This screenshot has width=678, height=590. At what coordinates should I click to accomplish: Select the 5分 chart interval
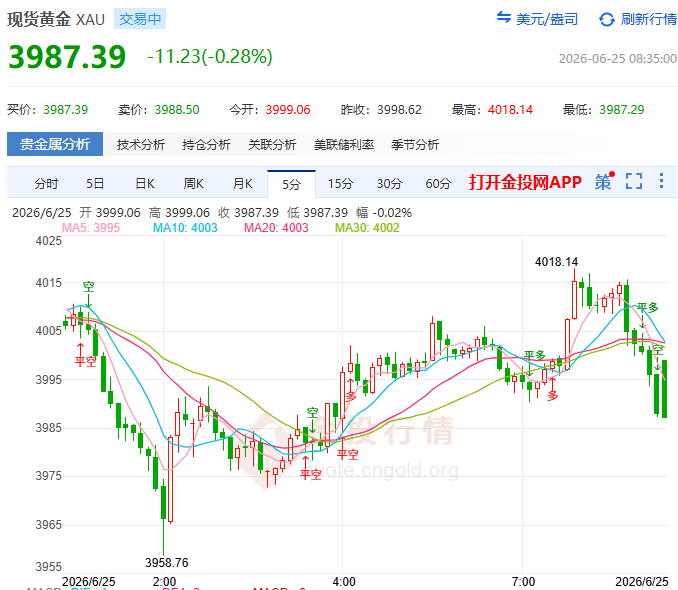(291, 185)
